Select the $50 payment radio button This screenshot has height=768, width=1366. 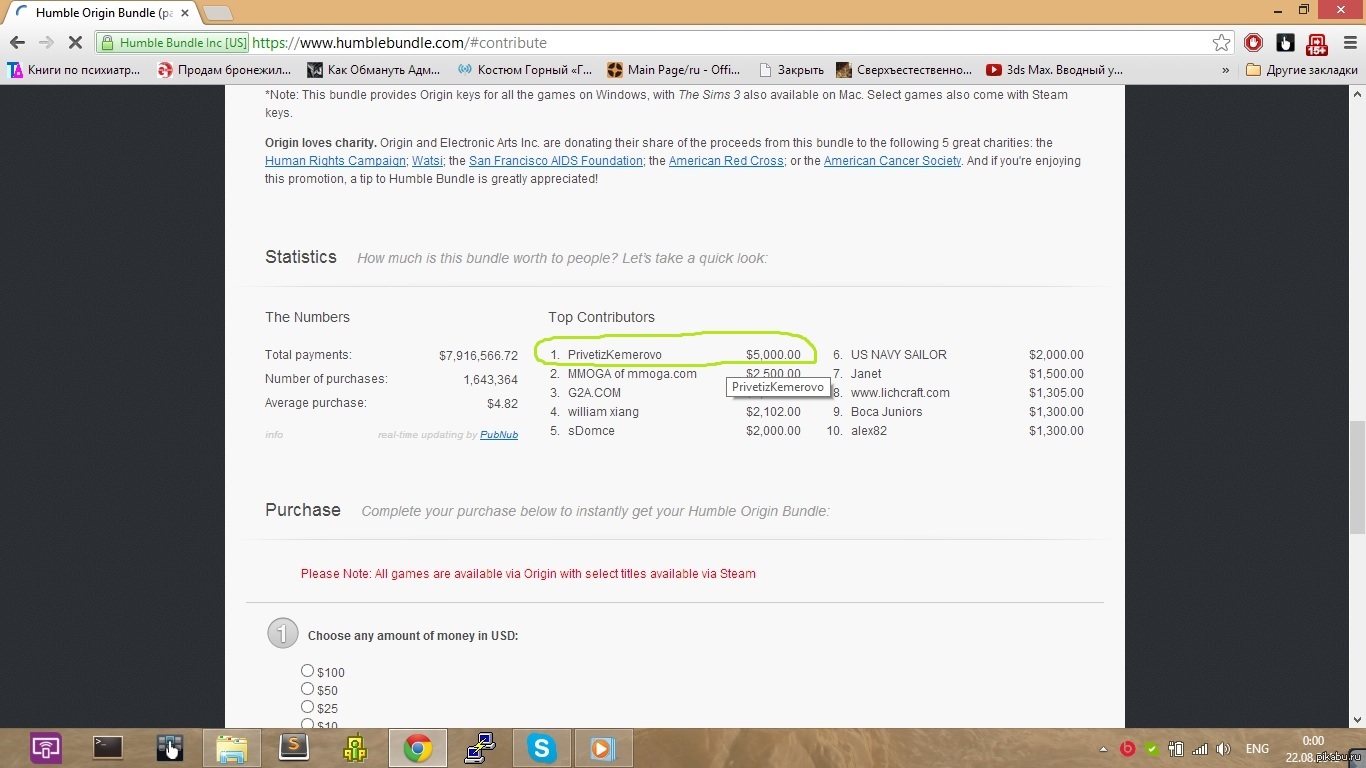[308, 689]
